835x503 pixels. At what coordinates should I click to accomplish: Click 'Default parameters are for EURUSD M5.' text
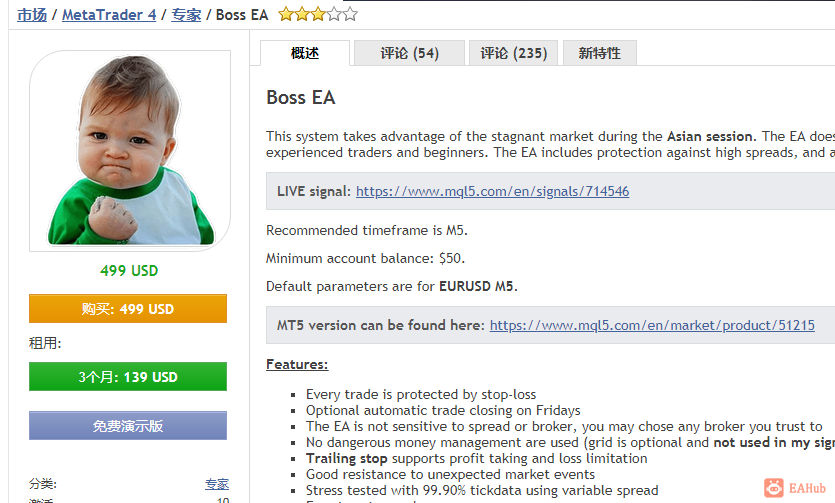392,286
